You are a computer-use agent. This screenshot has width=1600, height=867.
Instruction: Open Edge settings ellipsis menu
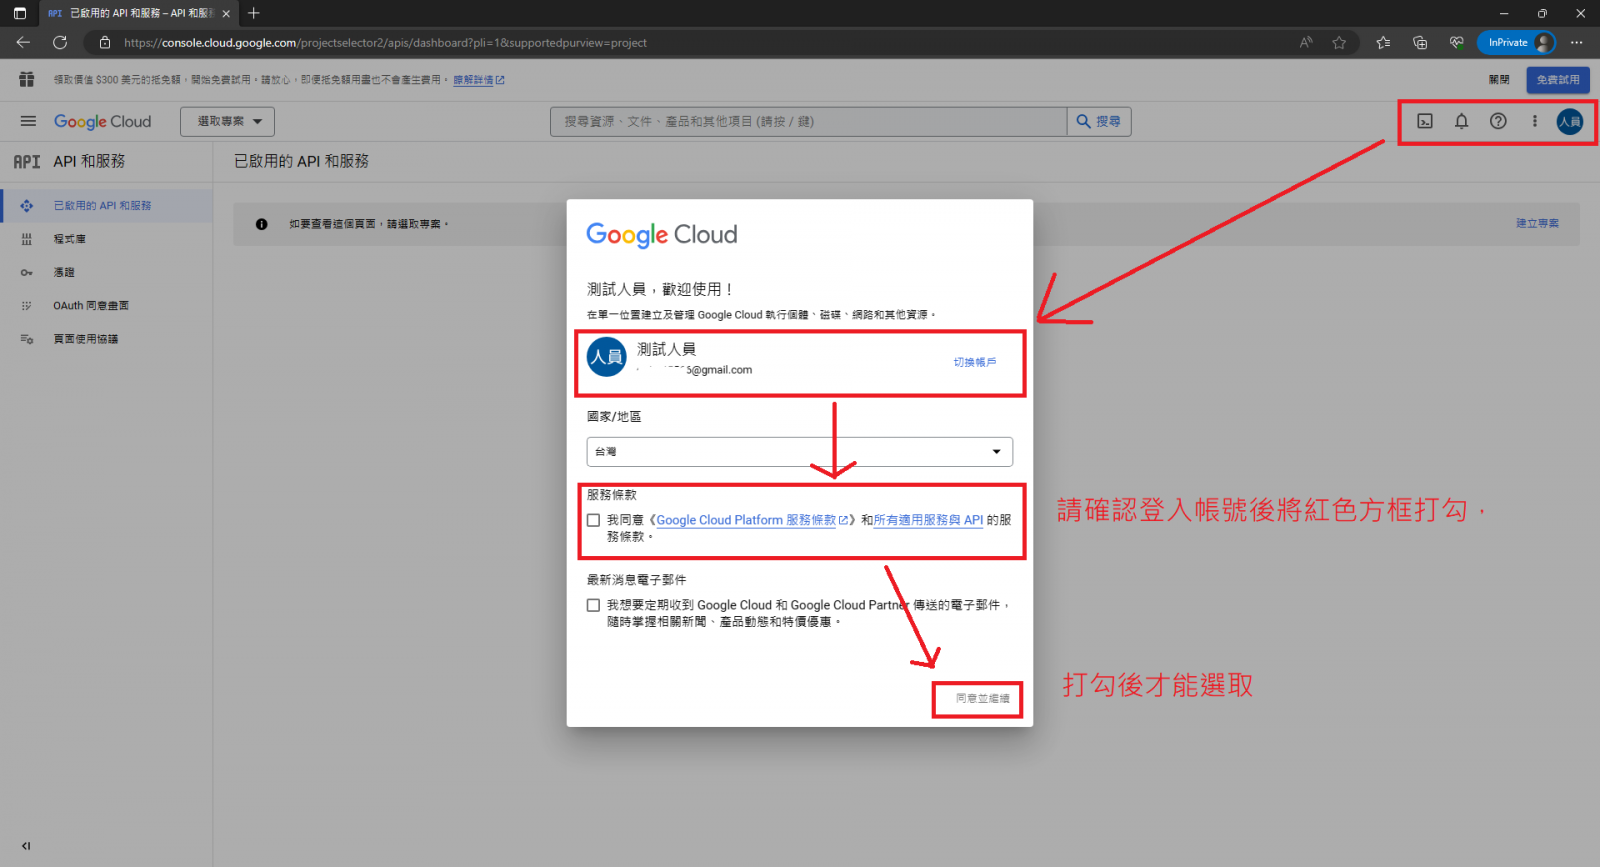tap(1577, 42)
